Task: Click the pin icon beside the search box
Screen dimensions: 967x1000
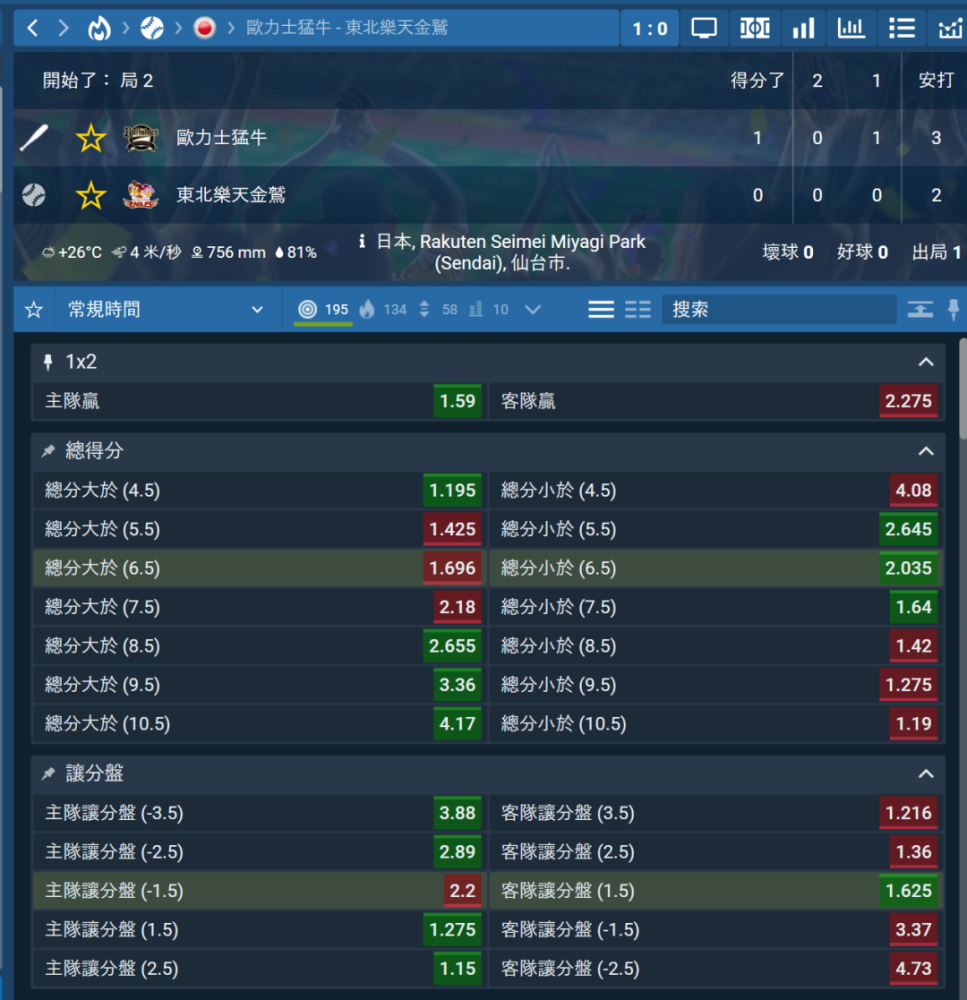Action: click(x=953, y=310)
